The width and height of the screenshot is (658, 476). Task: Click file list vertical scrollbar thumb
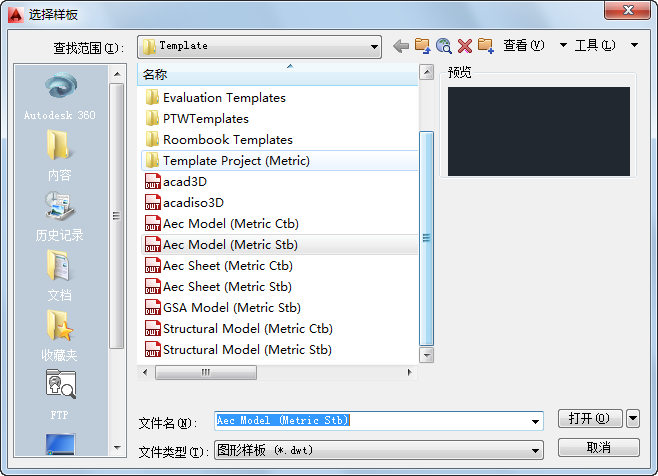(427, 238)
